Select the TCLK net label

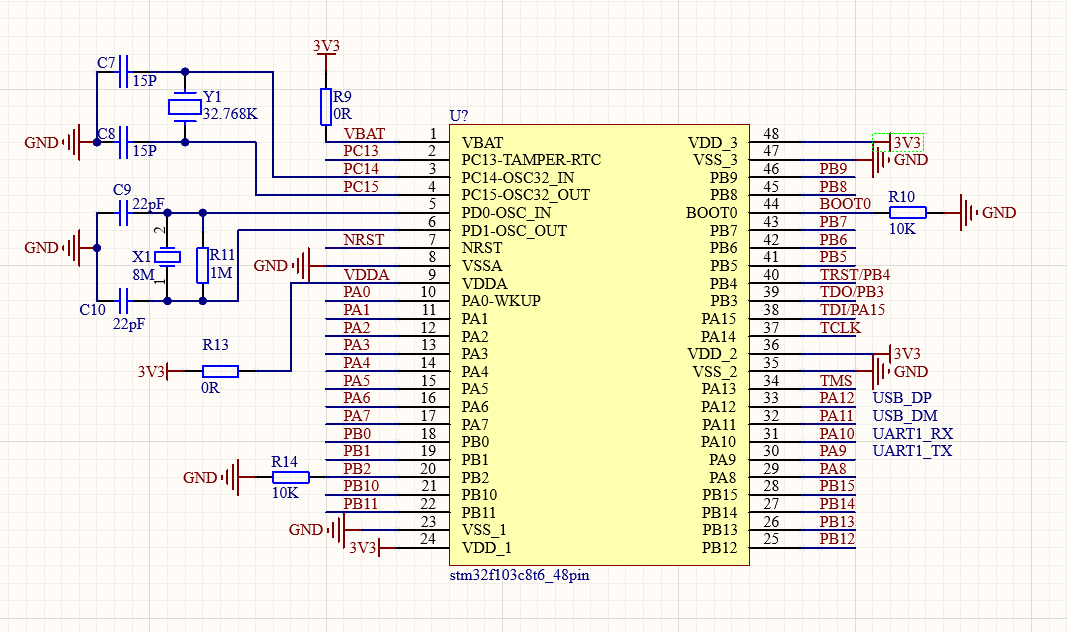click(840, 327)
